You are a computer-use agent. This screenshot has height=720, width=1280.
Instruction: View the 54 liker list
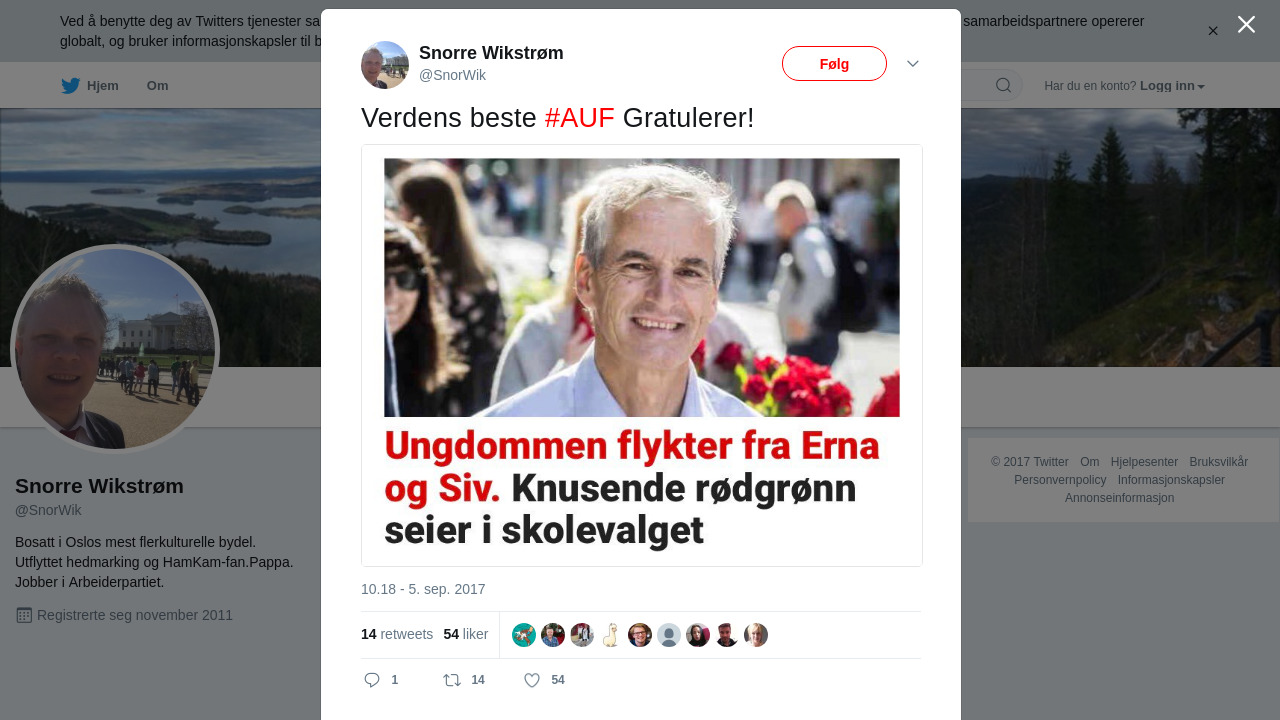click(x=466, y=634)
